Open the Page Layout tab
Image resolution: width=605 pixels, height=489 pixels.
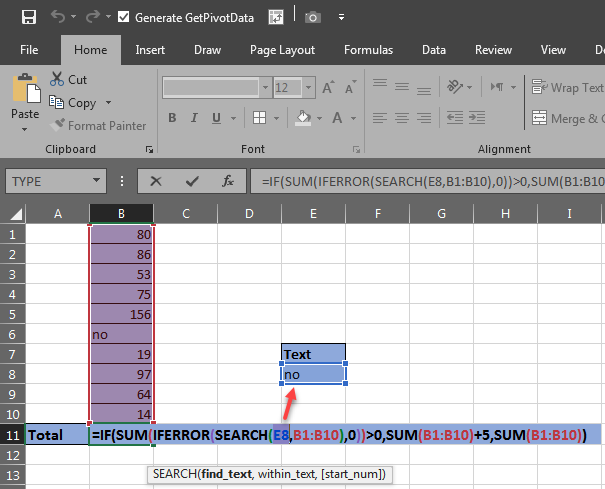(x=282, y=50)
